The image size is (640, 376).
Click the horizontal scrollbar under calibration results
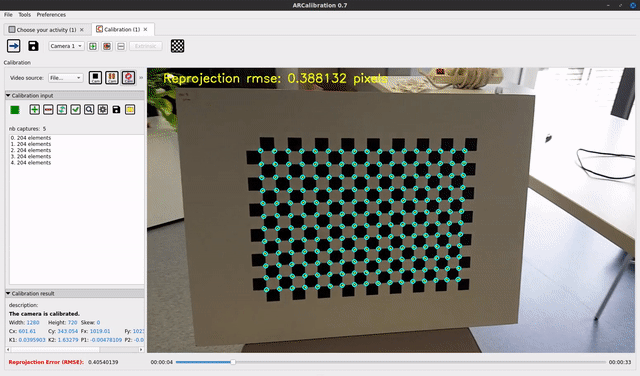75,349
